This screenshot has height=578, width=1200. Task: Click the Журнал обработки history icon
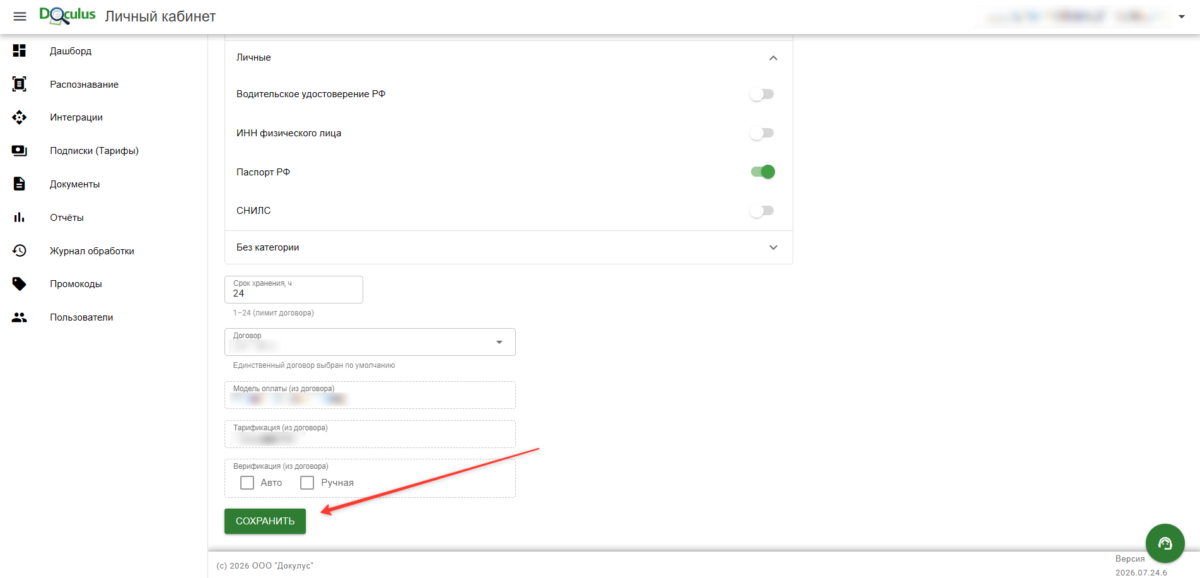tap(19, 251)
